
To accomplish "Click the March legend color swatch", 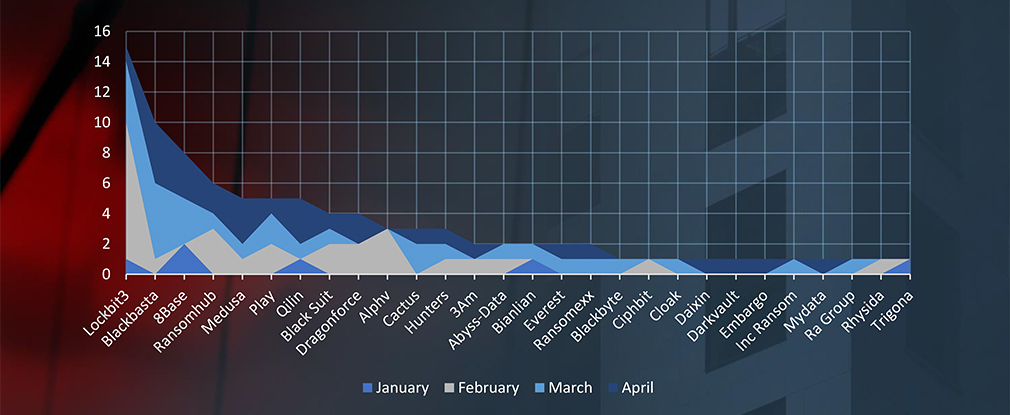I will pos(540,388).
